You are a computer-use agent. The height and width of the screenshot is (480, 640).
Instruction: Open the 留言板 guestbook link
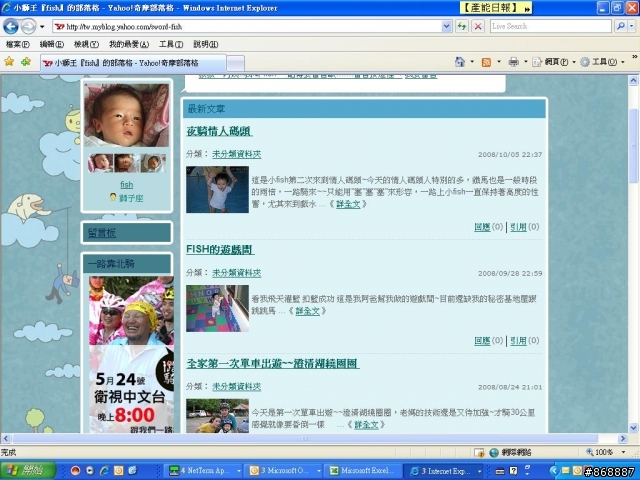point(102,233)
